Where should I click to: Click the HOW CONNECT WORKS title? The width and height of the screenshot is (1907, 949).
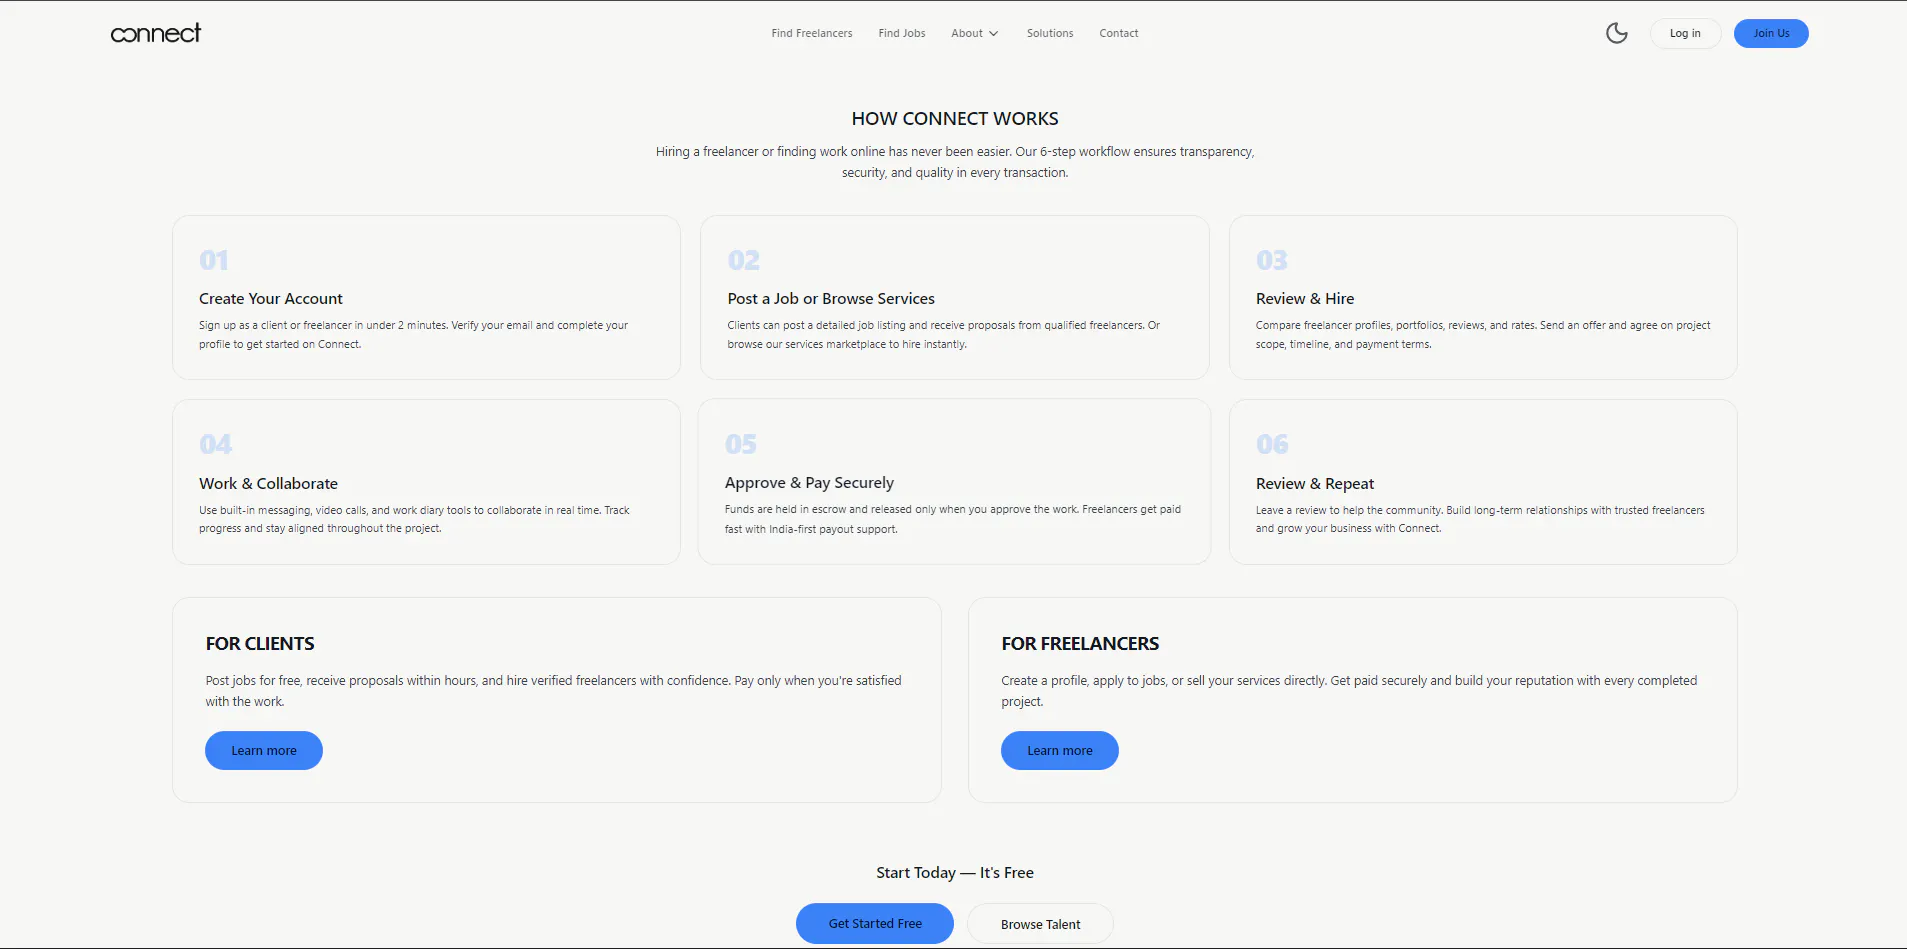click(955, 119)
